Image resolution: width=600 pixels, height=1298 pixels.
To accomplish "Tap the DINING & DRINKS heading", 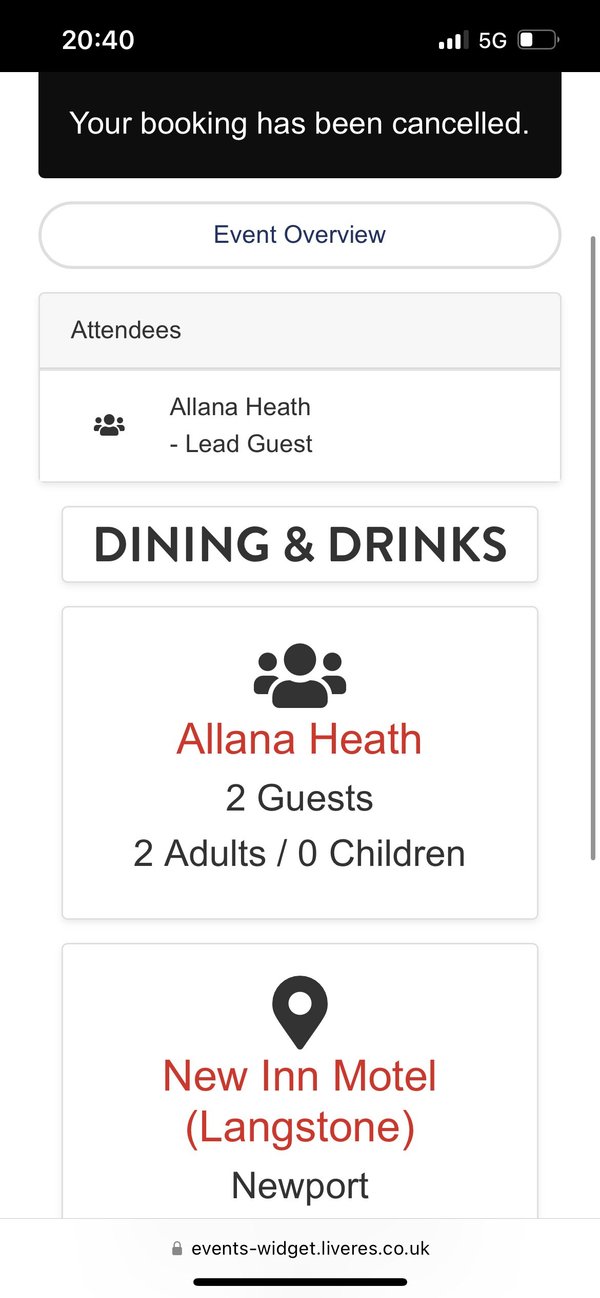I will pyautogui.click(x=300, y=544).
